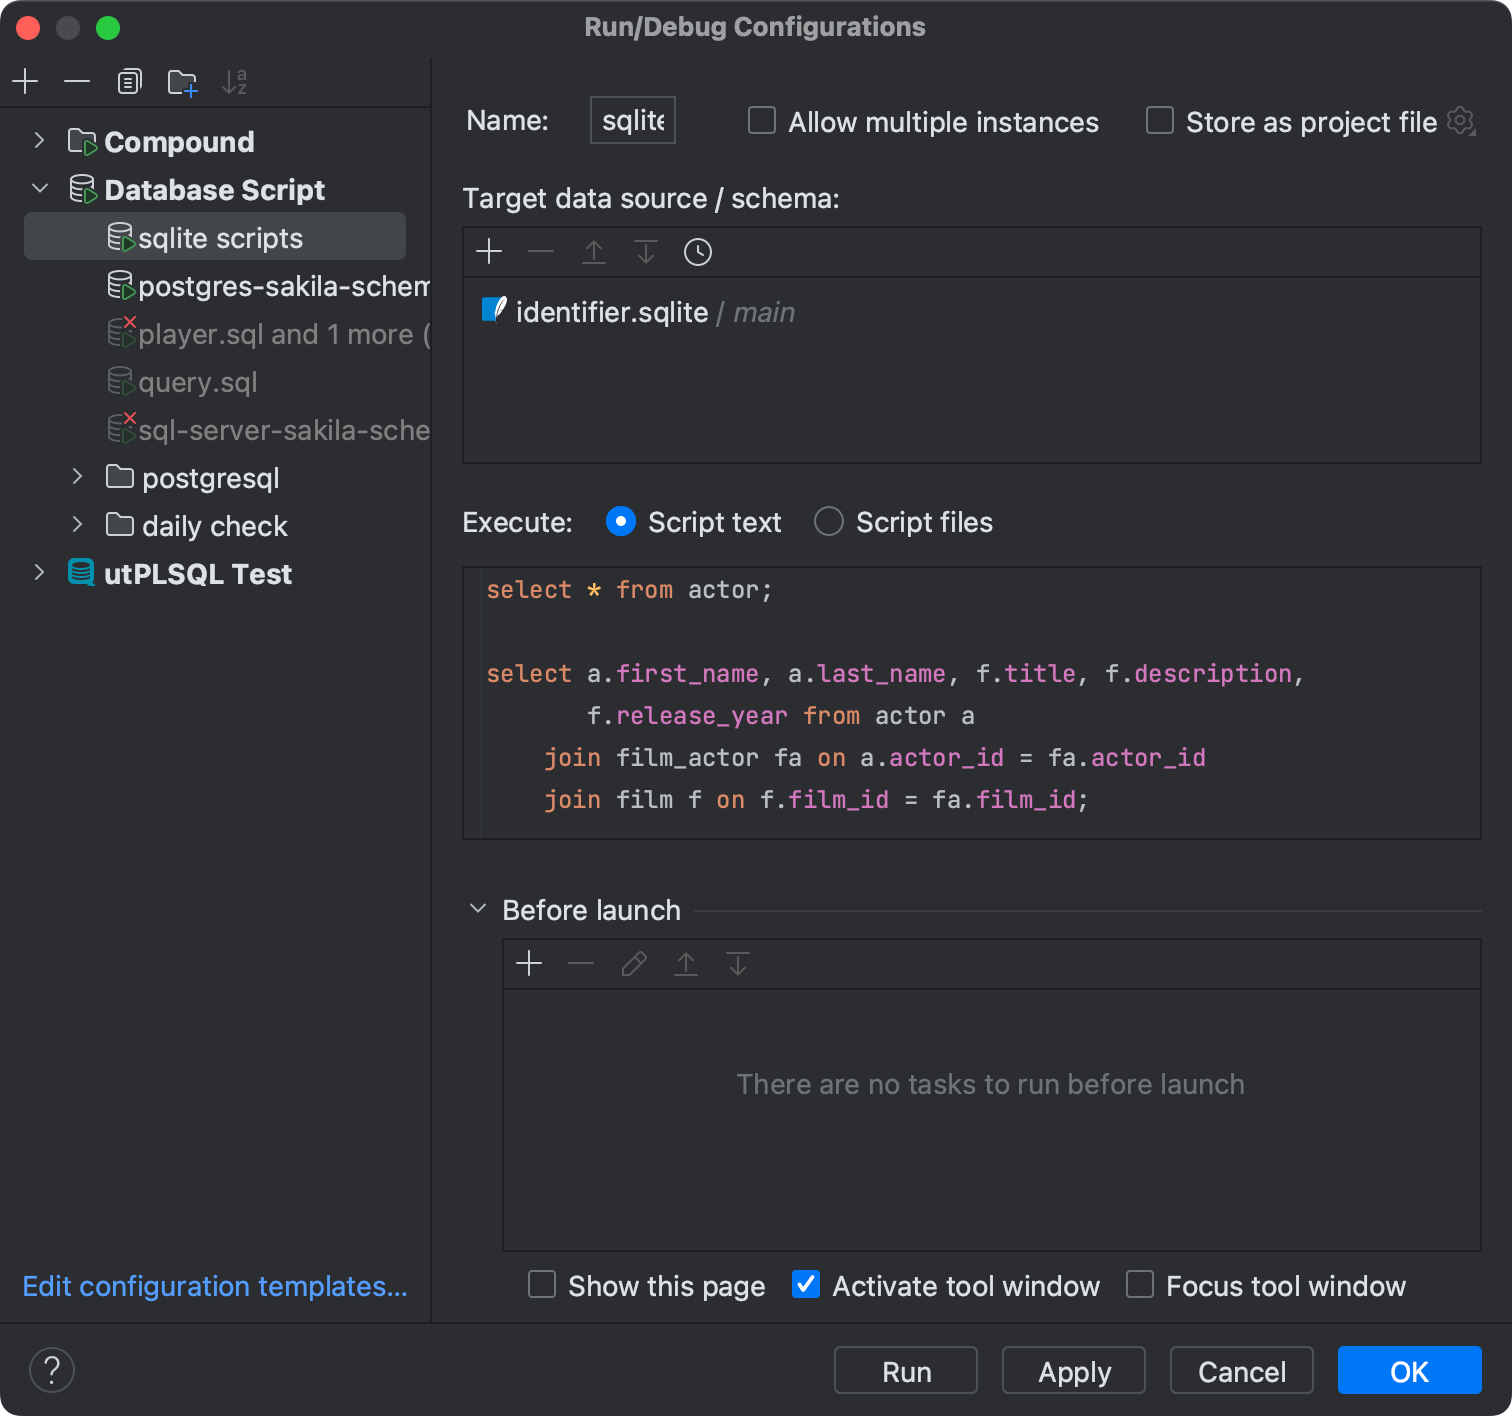
Task: Collapse the Before launch section
Action: [477, 908]
